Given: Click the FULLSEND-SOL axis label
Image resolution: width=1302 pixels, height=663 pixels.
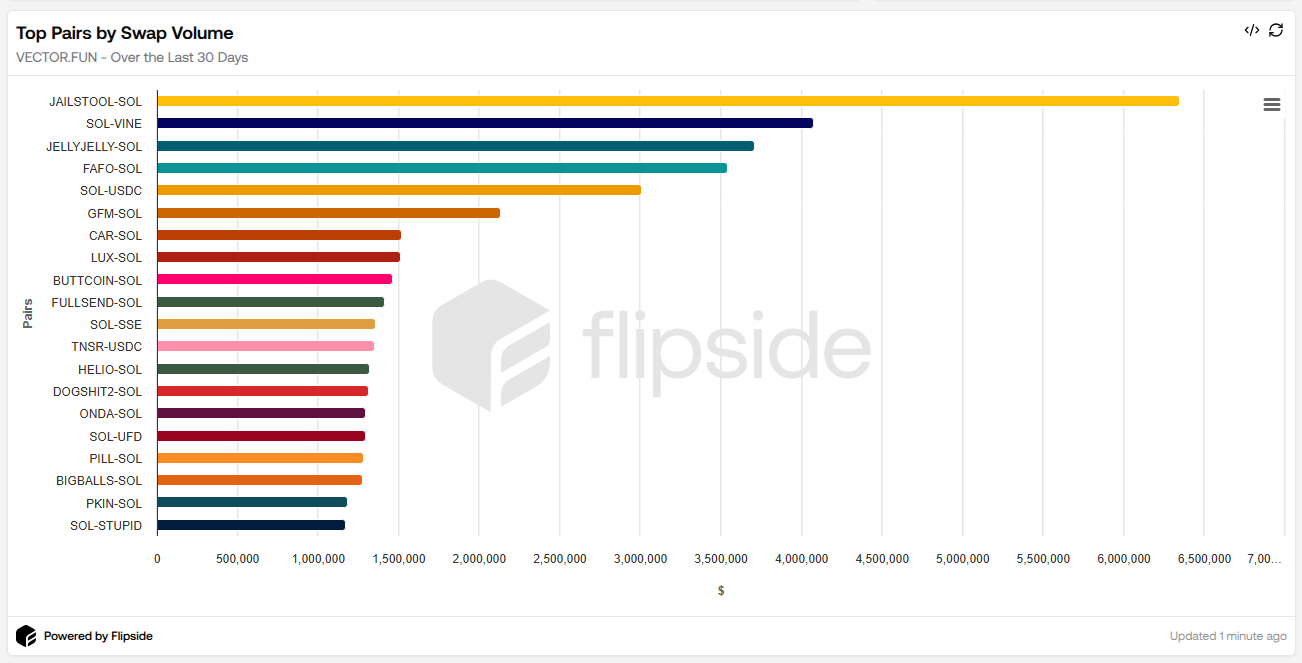Looking at the screenshot, I should pos(96,302).
